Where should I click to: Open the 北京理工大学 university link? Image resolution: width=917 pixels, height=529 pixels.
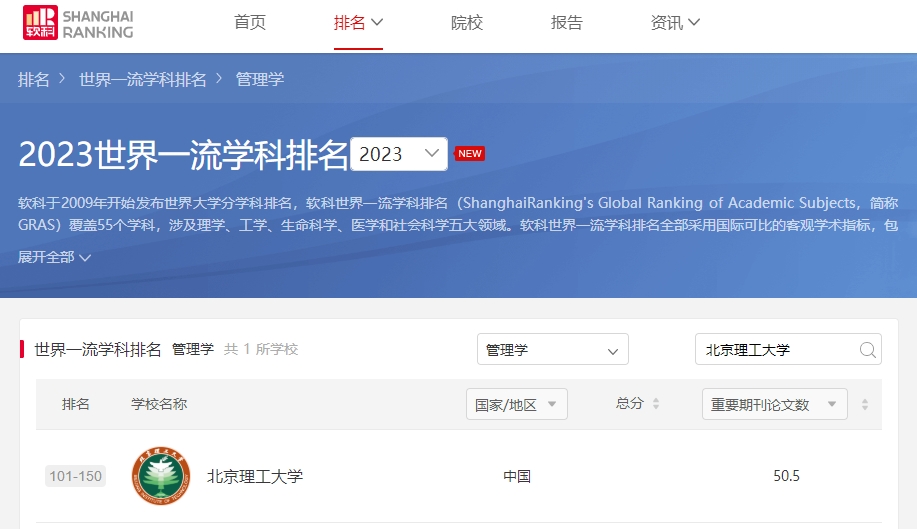coord(254,476)
